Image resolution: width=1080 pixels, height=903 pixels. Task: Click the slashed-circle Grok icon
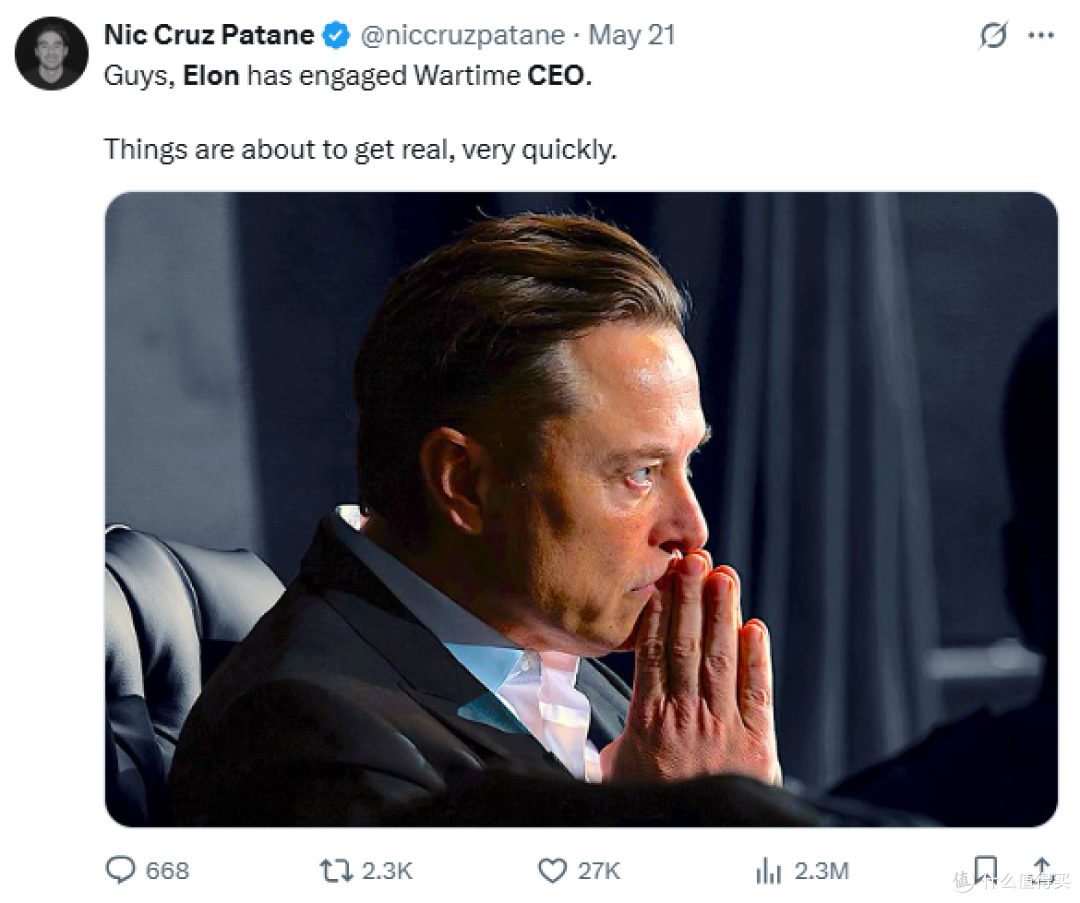993,35
